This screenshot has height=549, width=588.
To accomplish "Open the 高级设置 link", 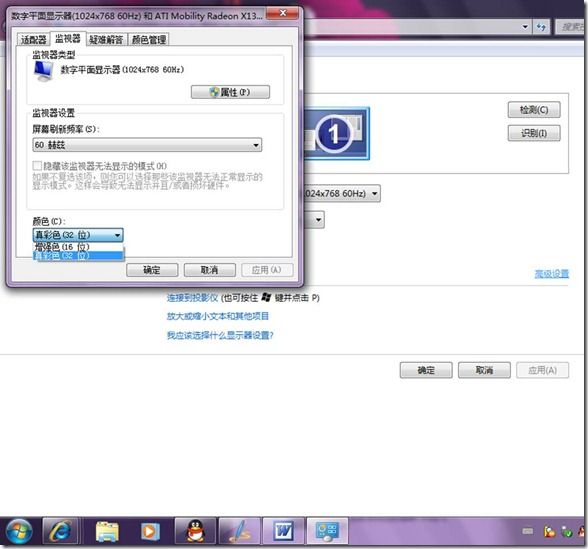I will click(x=551, y=274).
